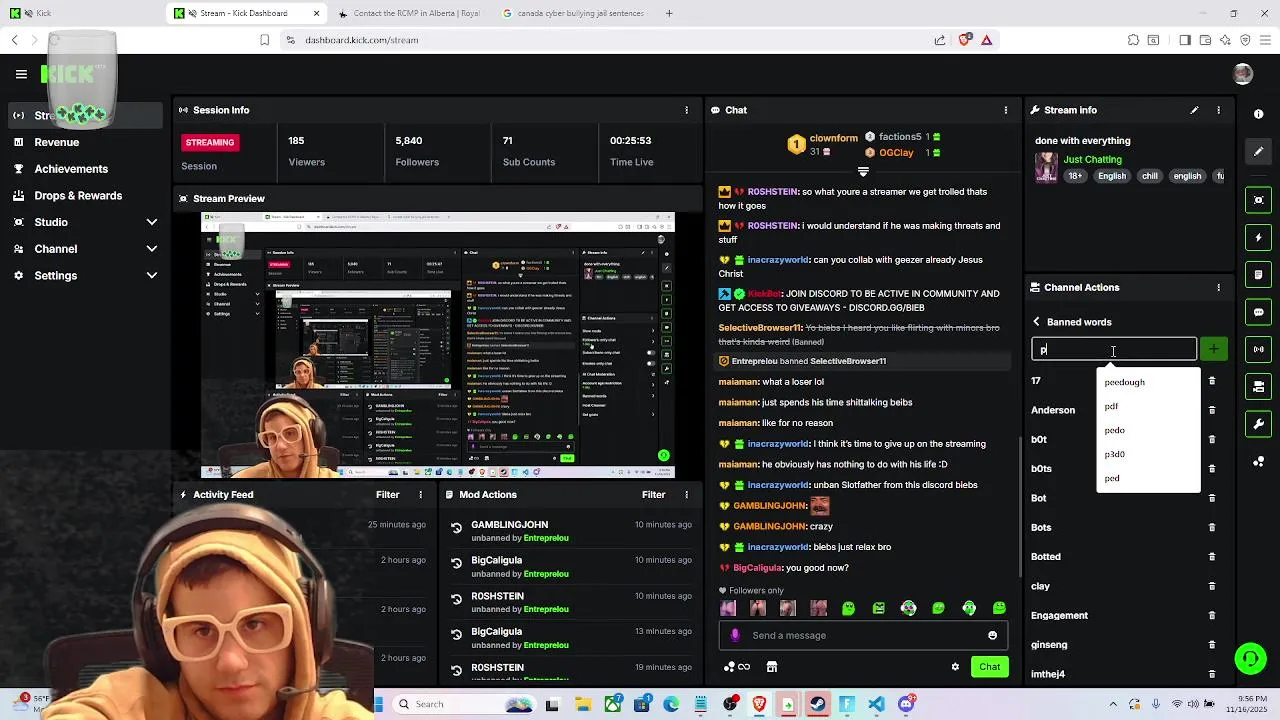The height and width of the screenshot is (720, 1280).
Task: Open the Activity Feed three-dot menu
Action: click(420, 494)
